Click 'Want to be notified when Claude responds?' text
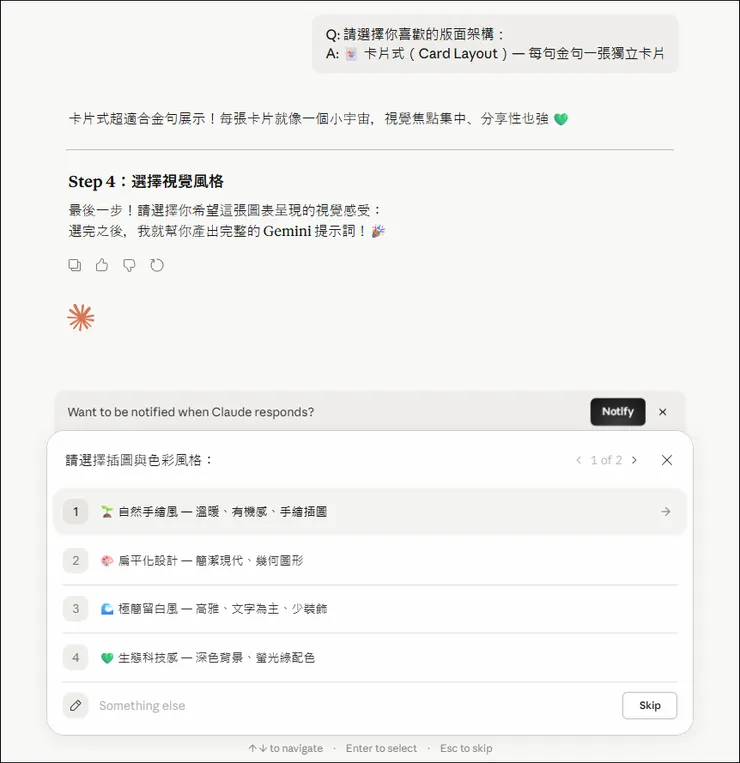Viewport: 740px width, 763px height. (191, 412)
